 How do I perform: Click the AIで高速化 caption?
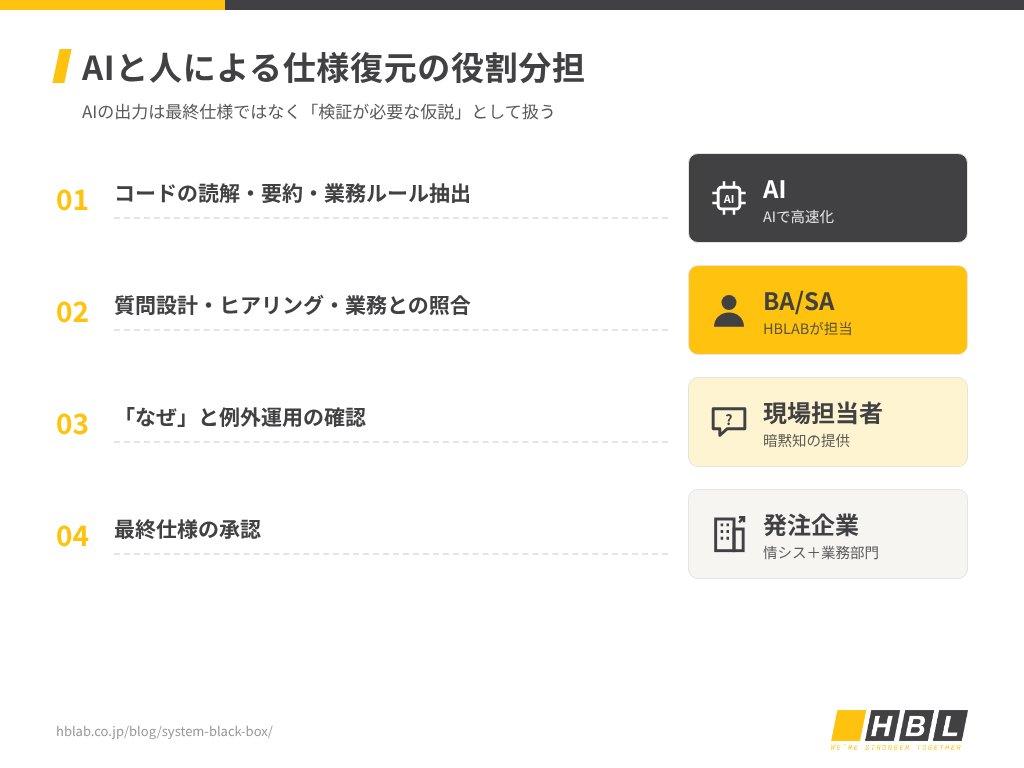tap(798, 217)
